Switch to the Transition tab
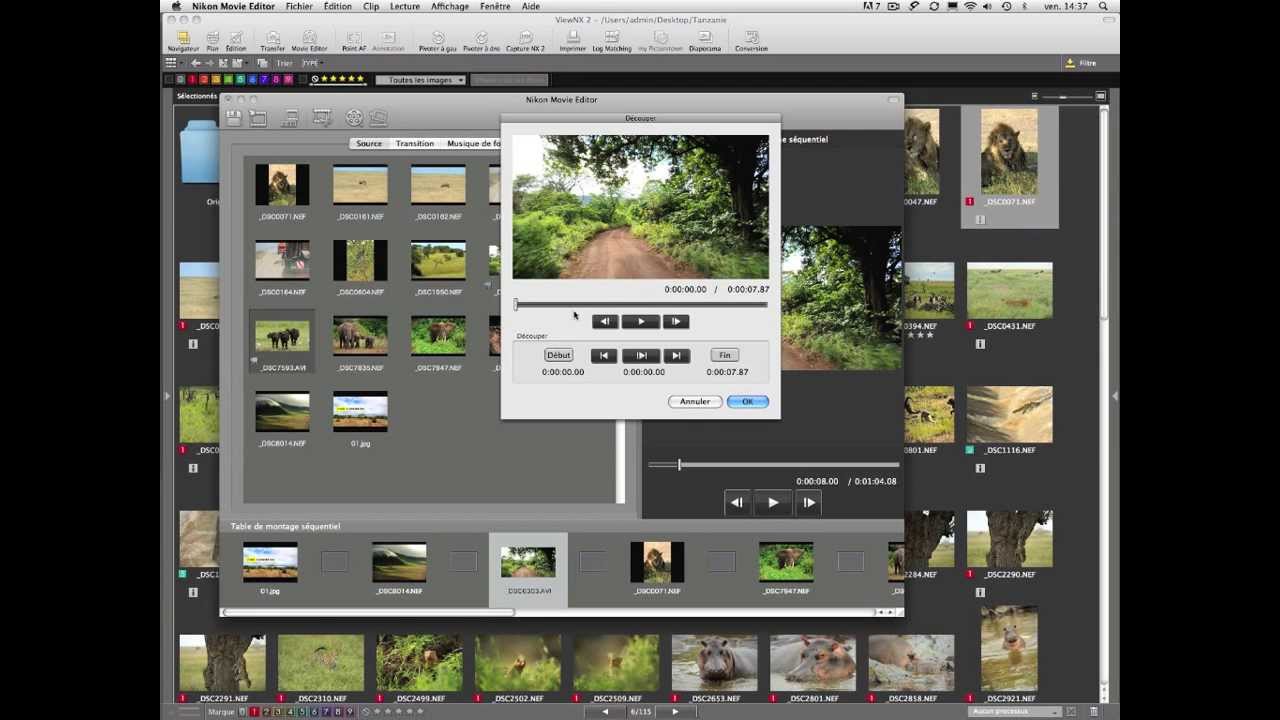 coord(414,144)
